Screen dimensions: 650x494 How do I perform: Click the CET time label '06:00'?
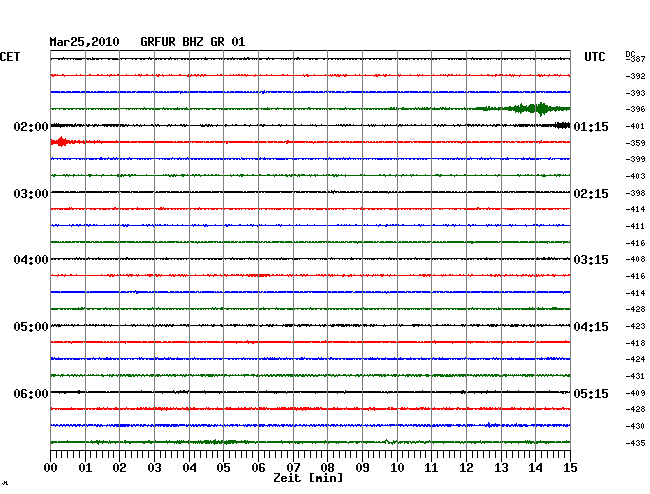31,394
